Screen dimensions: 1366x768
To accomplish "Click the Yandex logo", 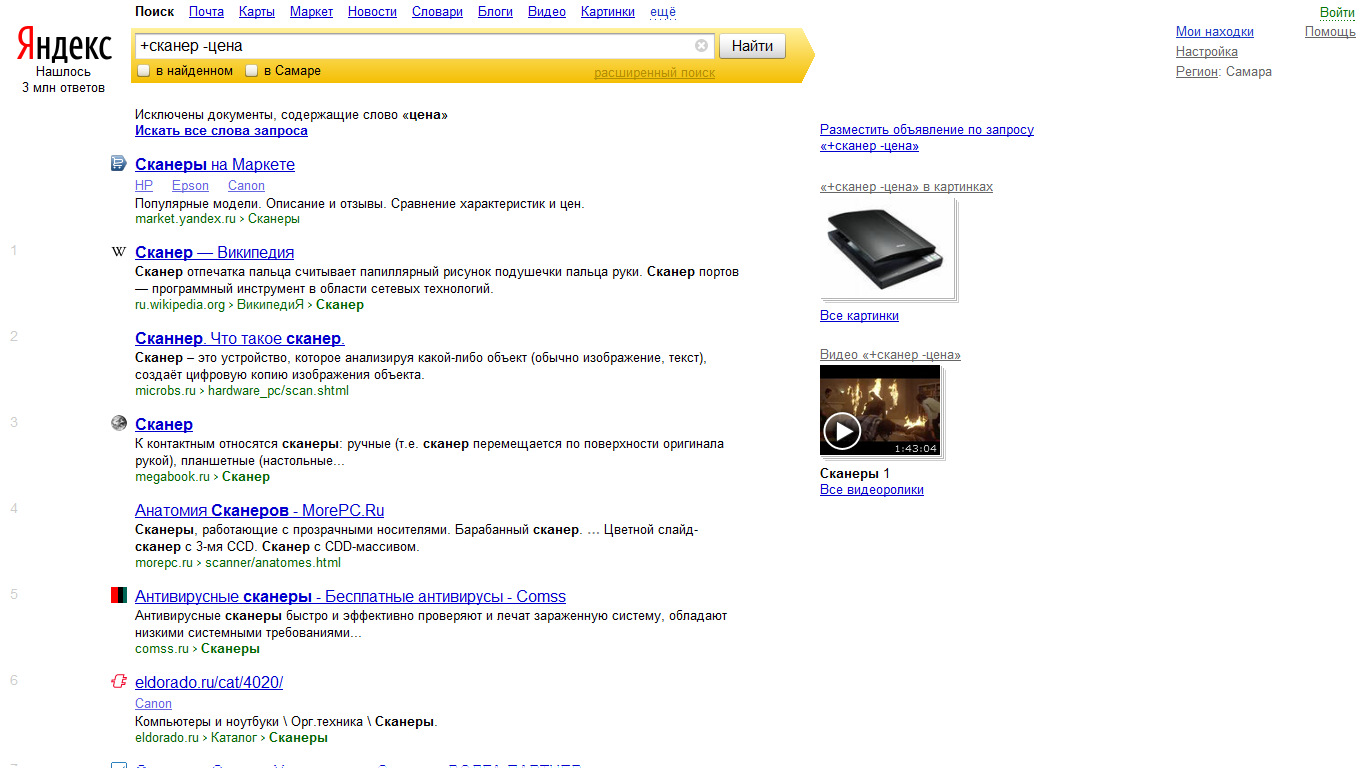I will pos(64,46).
